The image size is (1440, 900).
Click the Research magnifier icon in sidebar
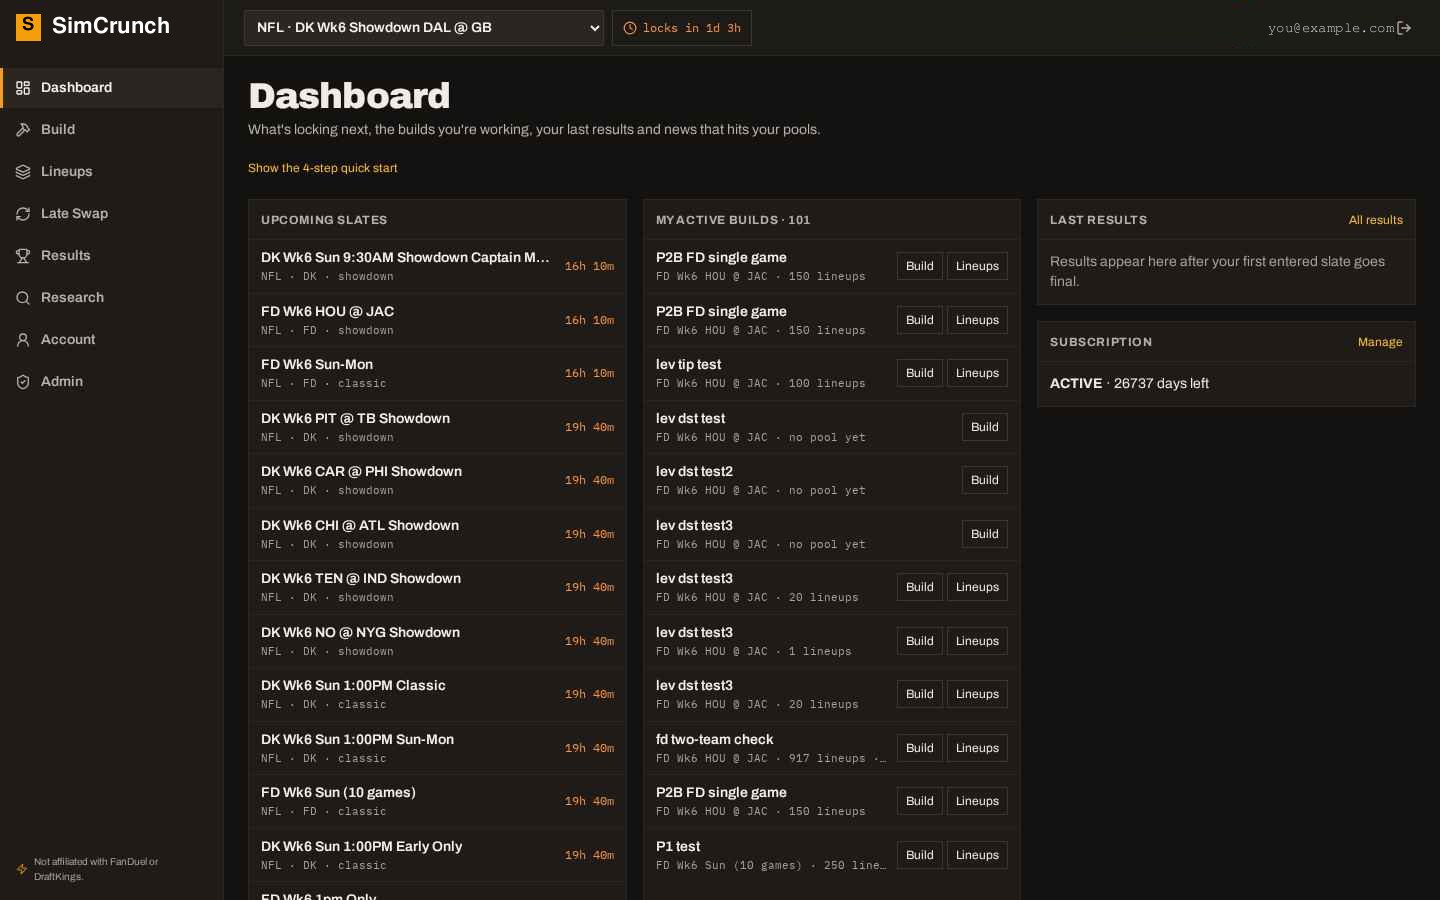coord(23,298)
